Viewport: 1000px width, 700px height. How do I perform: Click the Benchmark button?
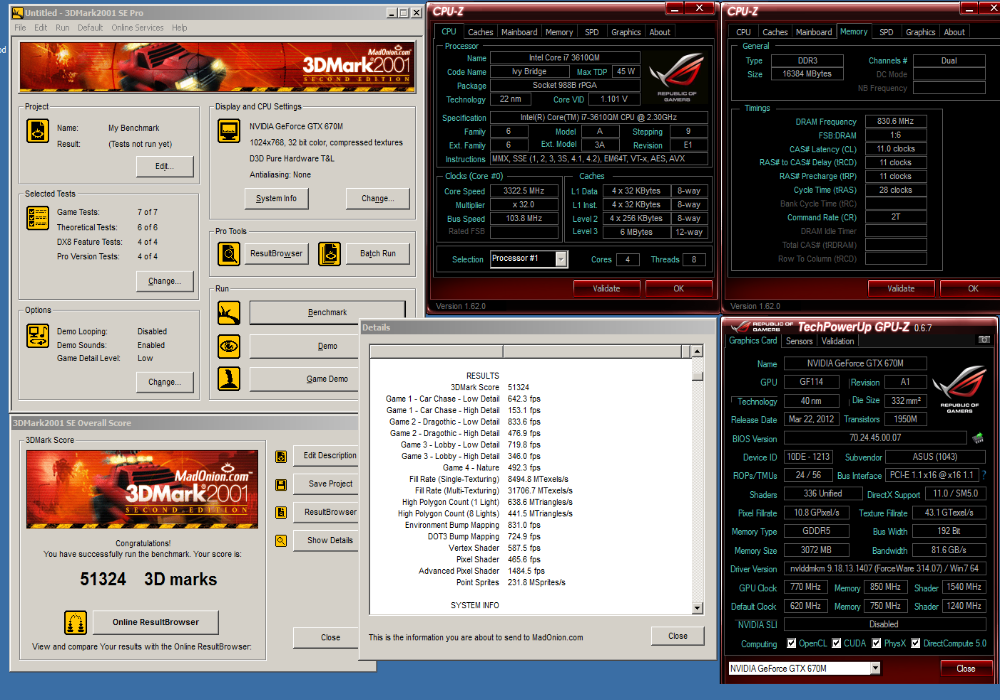point(327,312)
